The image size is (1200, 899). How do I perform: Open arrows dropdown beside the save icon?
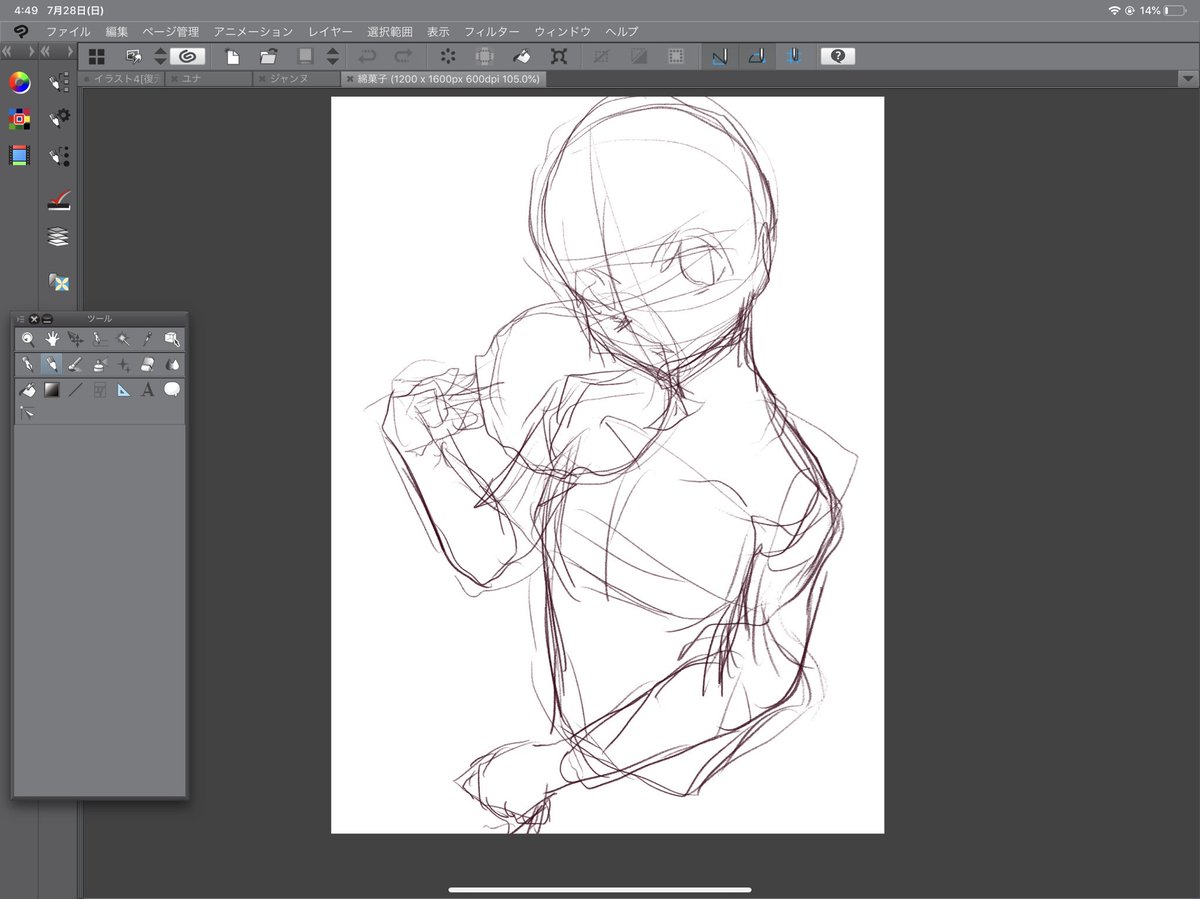point(333,56)
